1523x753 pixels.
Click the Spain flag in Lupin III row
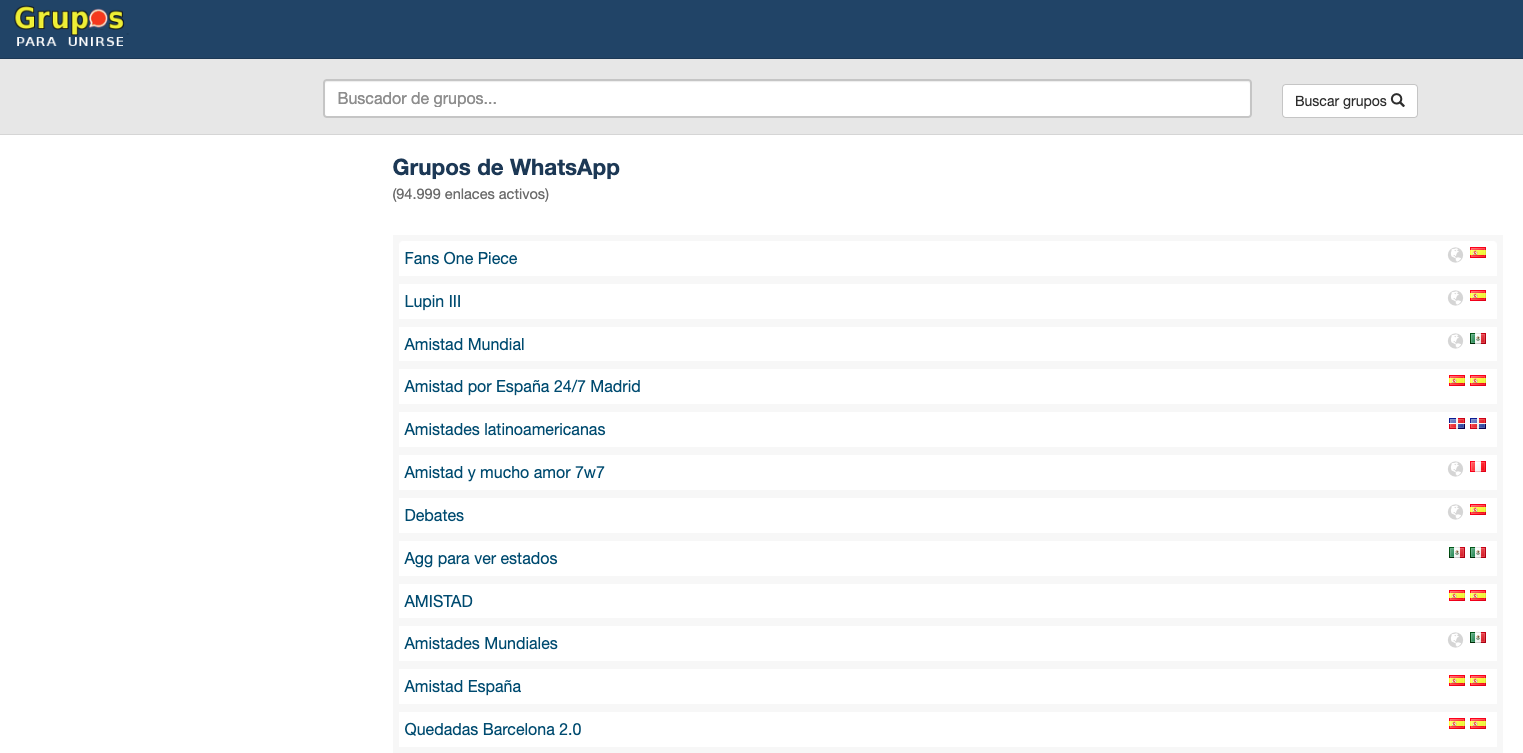pyautogui.click(x=1478, y=296)
